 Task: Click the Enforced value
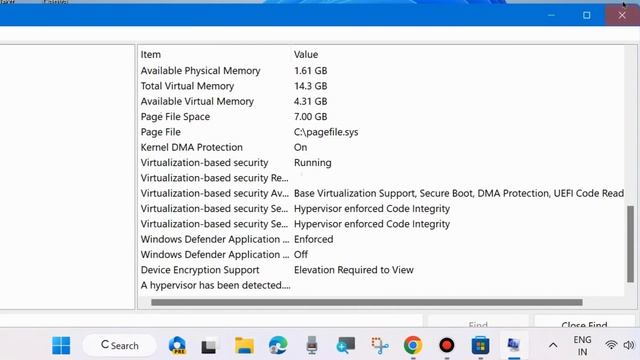coord(313,239)
